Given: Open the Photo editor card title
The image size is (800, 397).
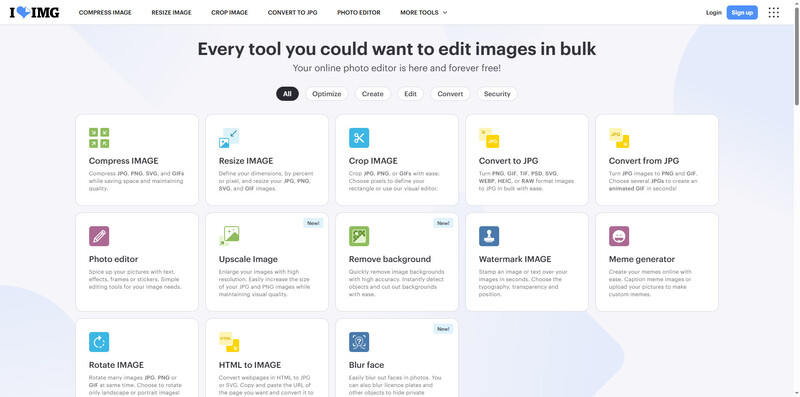Looking at the screenshot, I should (113, 259).
